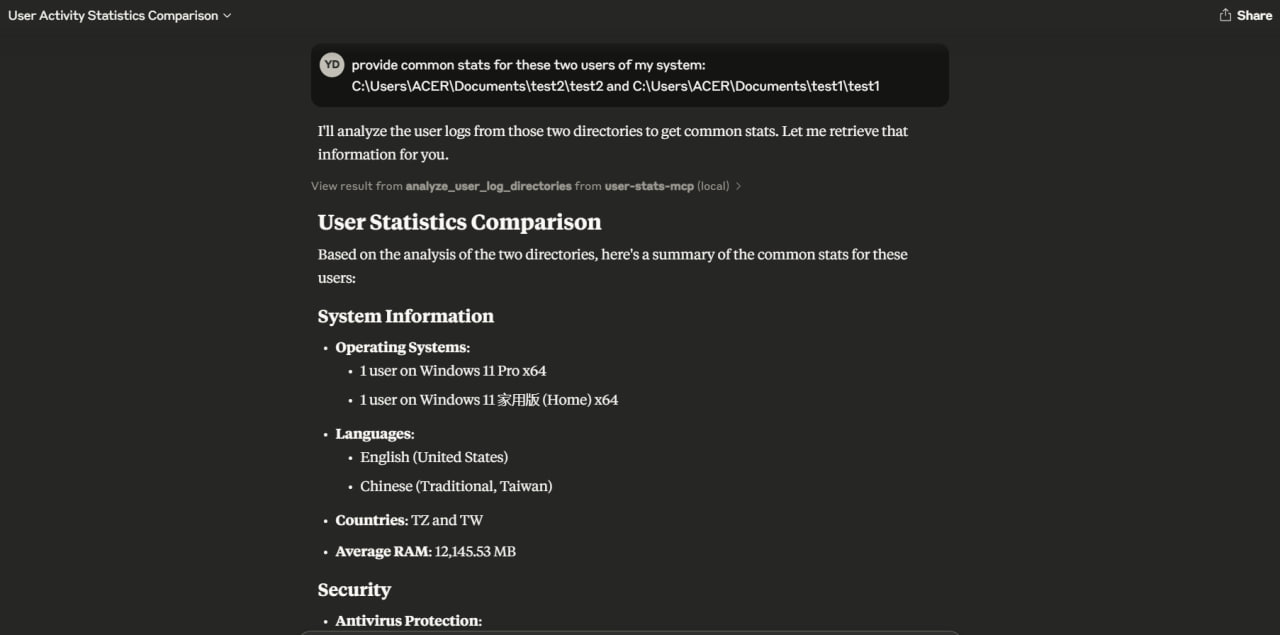Click the "Antivirus Protection" bullet label
1280x635 pixels.
pos(408,621)
